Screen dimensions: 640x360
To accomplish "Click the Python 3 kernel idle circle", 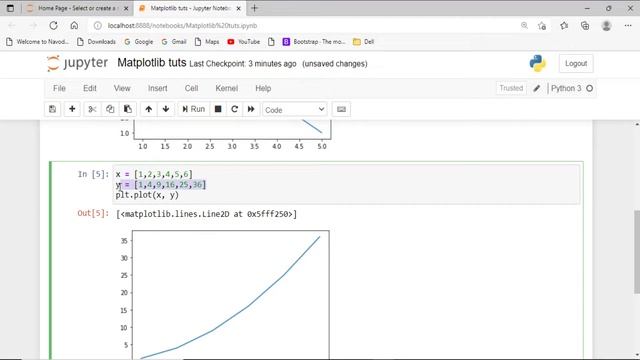I will pos(589,89).
